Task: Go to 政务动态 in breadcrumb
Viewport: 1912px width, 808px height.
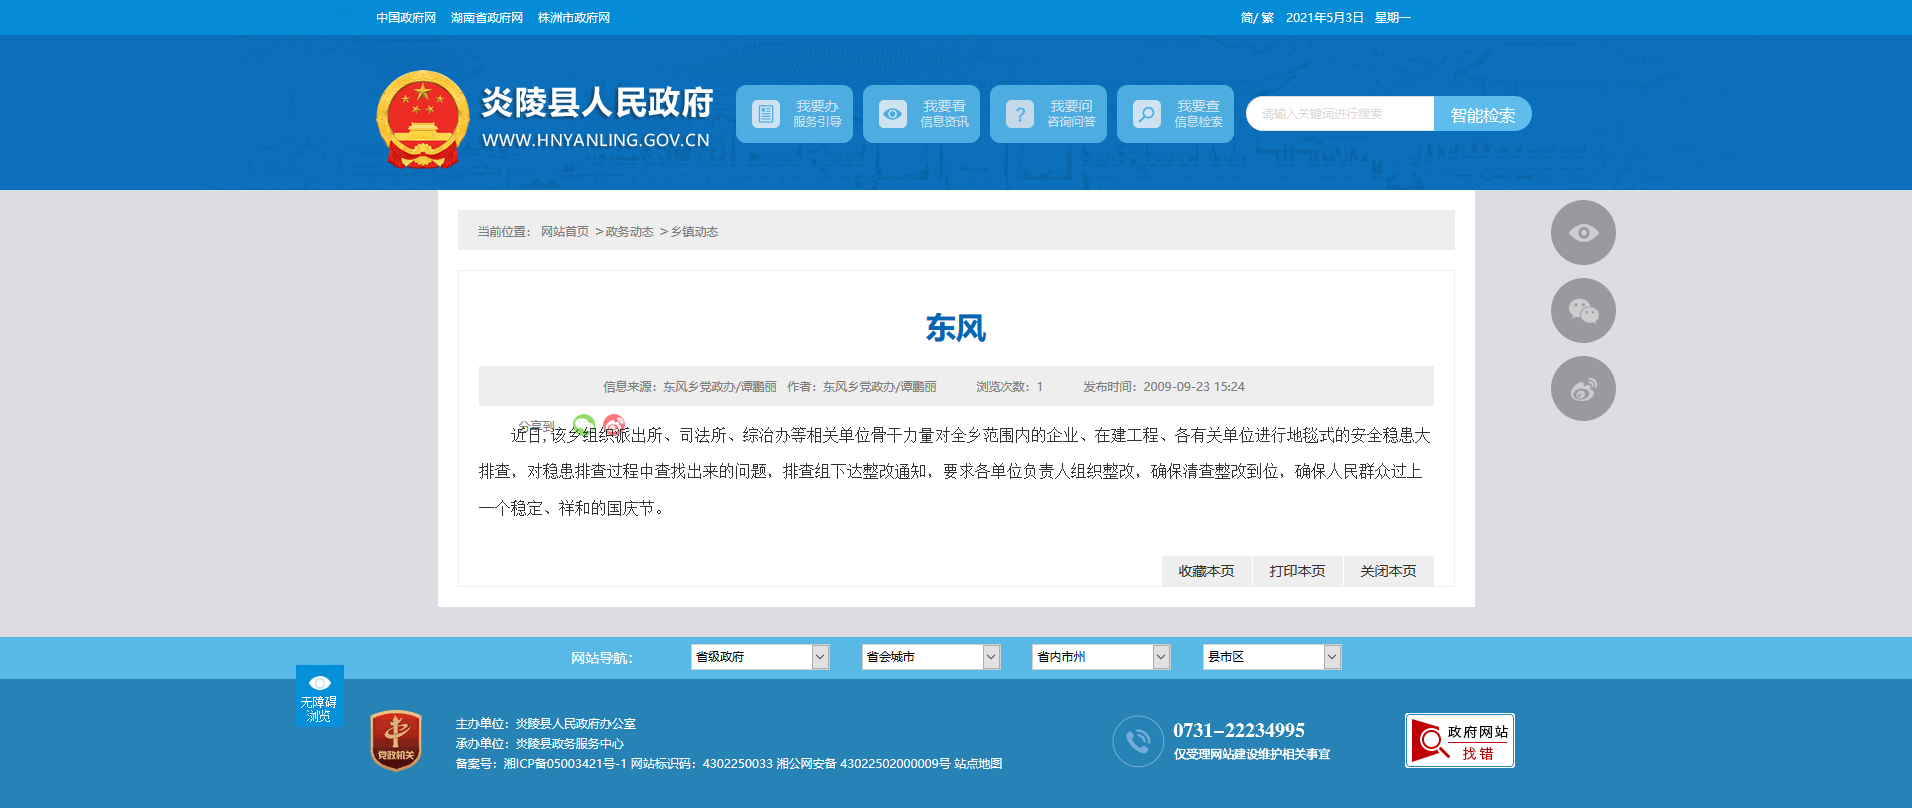Action: [x=629, y=232]
